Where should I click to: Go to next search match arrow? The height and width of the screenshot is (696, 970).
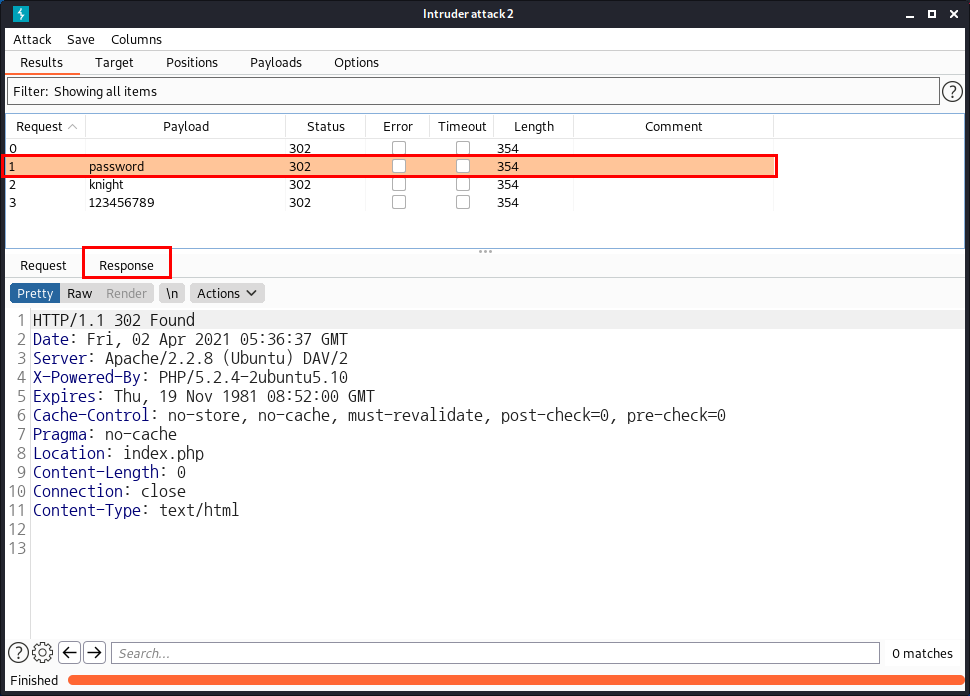coord(95,653)
